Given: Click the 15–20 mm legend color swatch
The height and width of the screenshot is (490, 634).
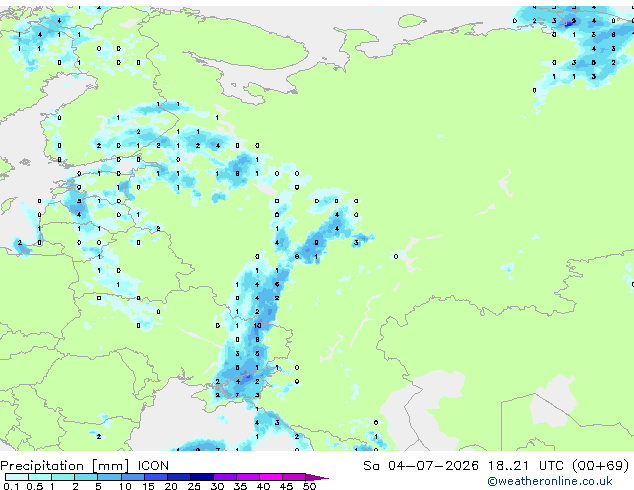Looking at the screenshot, I should click(x=156, y=477).
